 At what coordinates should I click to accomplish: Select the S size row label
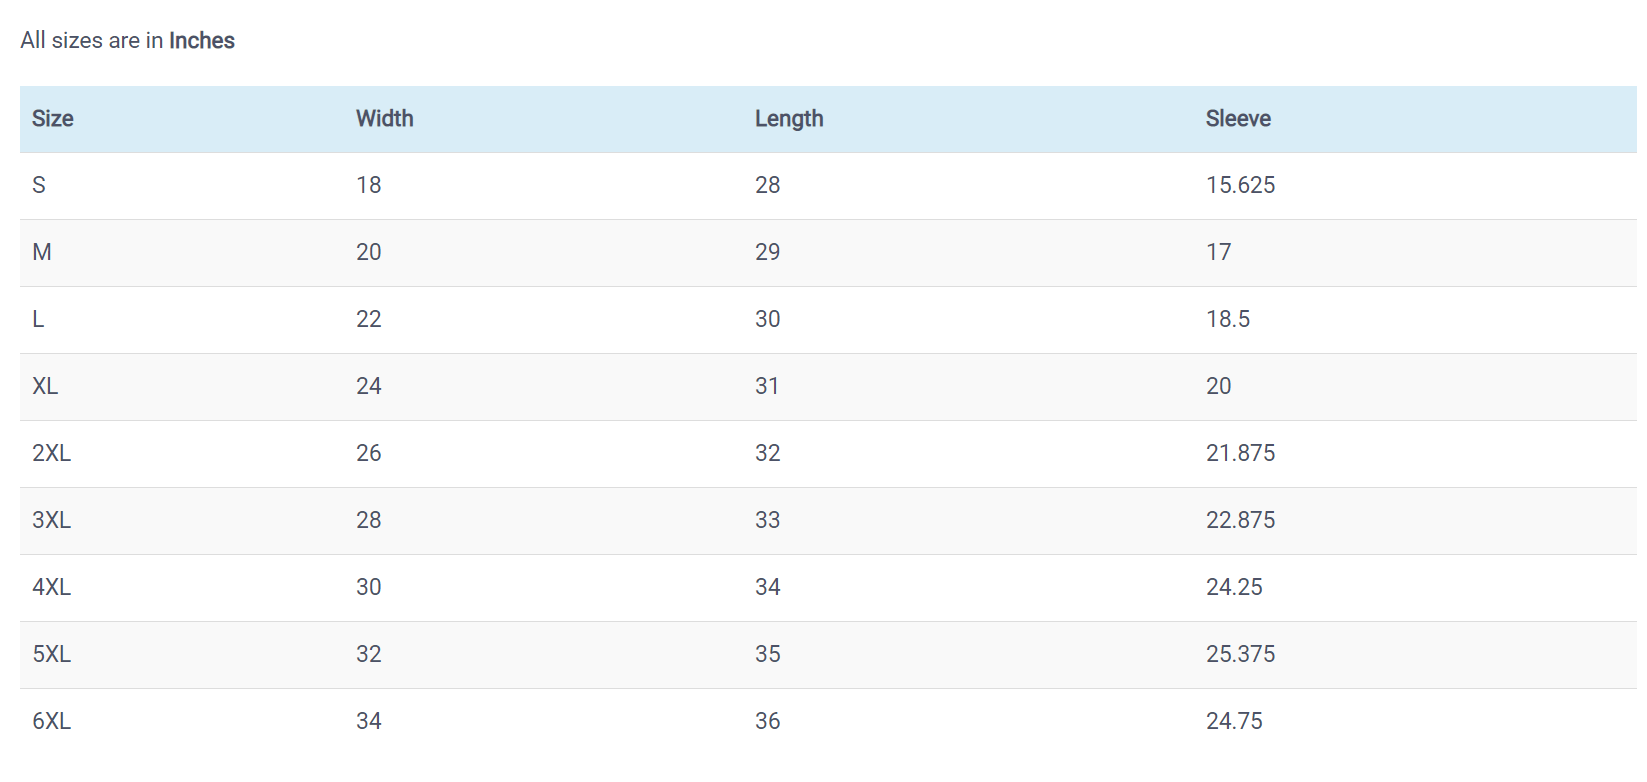coord(39,185)
